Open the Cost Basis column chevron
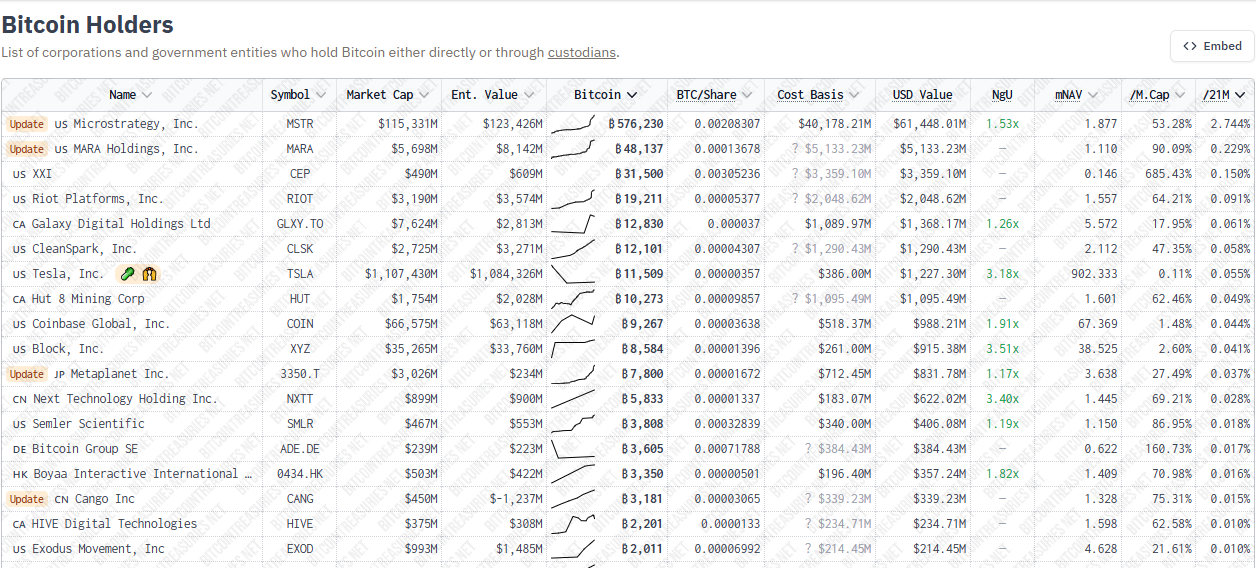Viewport: 1256px width, 568px height. point(854,95)
